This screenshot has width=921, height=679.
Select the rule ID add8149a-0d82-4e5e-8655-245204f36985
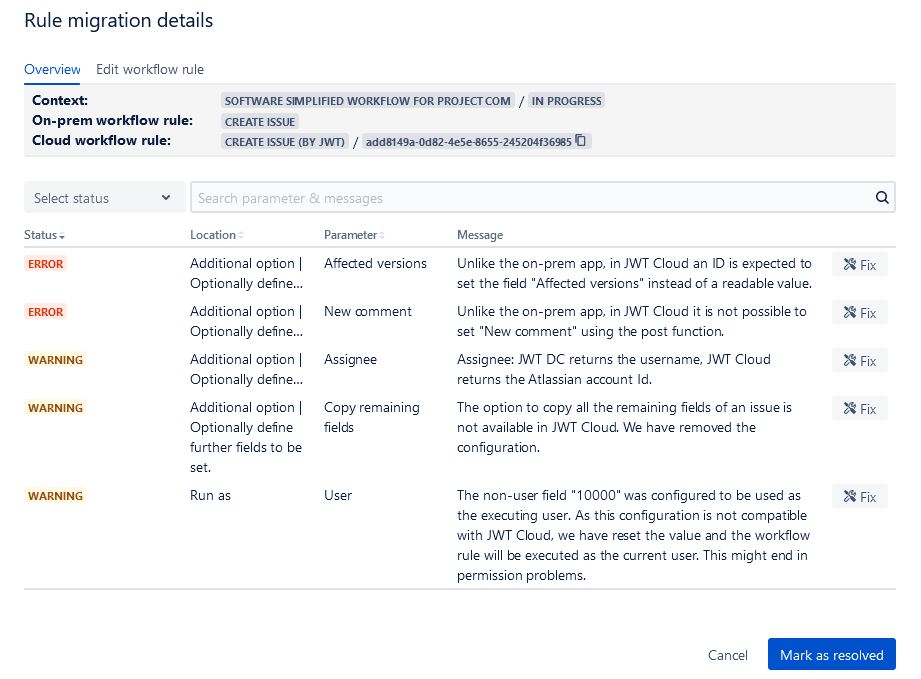point(468,142)
